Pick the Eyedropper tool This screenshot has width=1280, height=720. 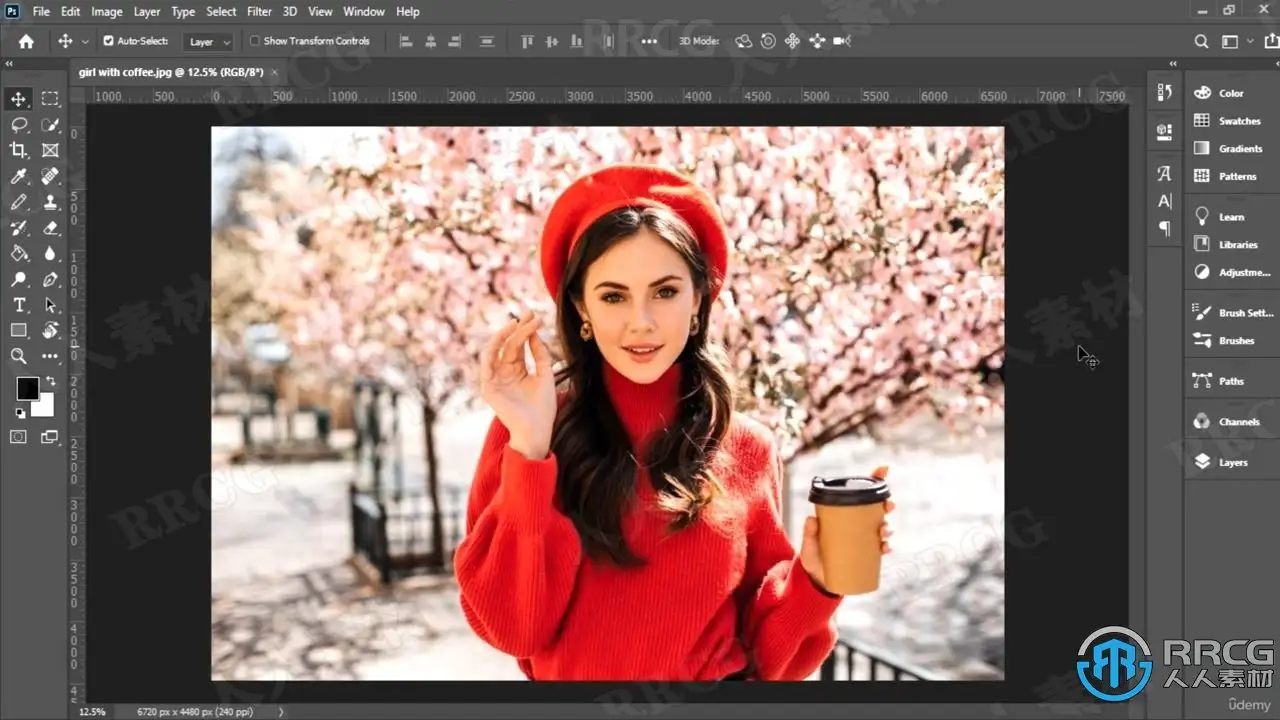click(18, 176)
